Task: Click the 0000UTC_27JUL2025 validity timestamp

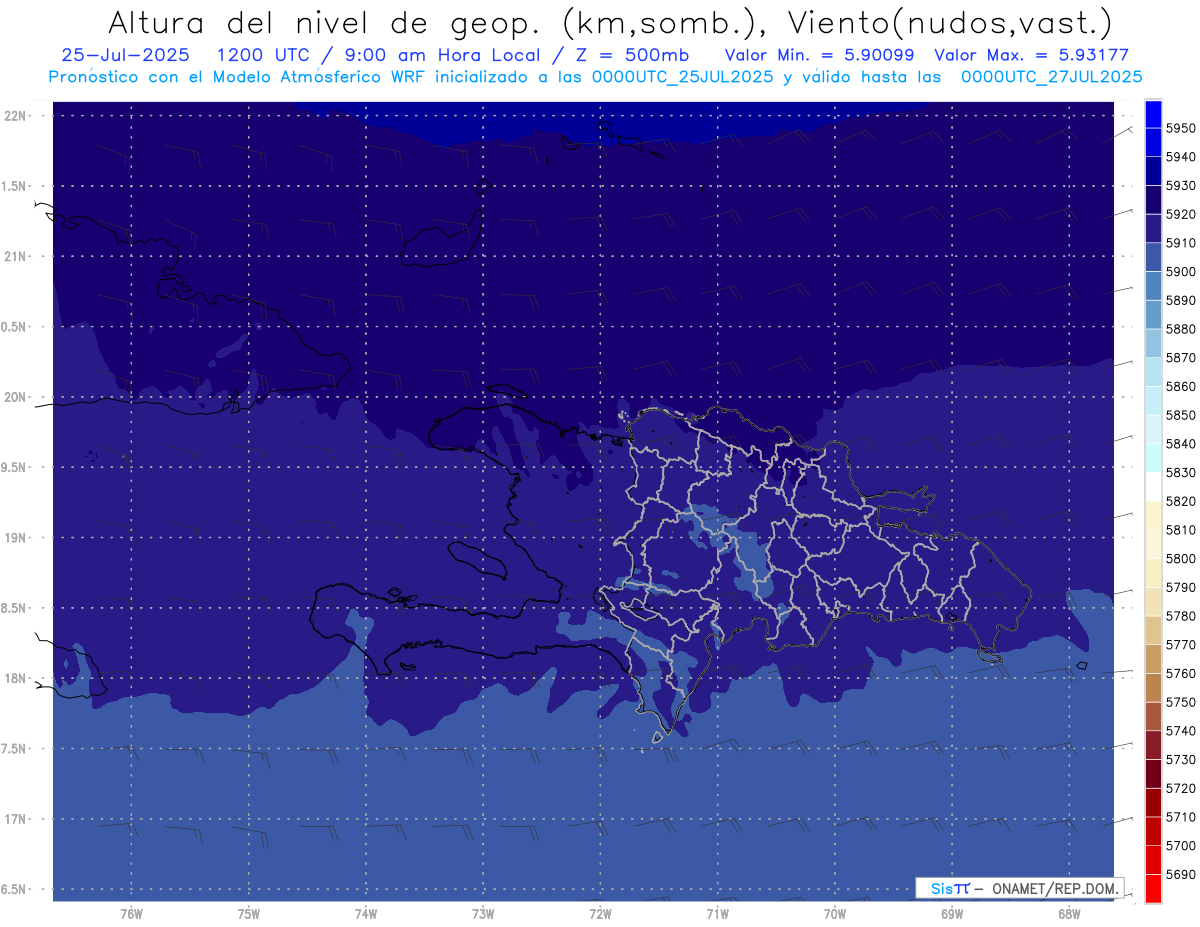Action: click(x=1051, y=76)
